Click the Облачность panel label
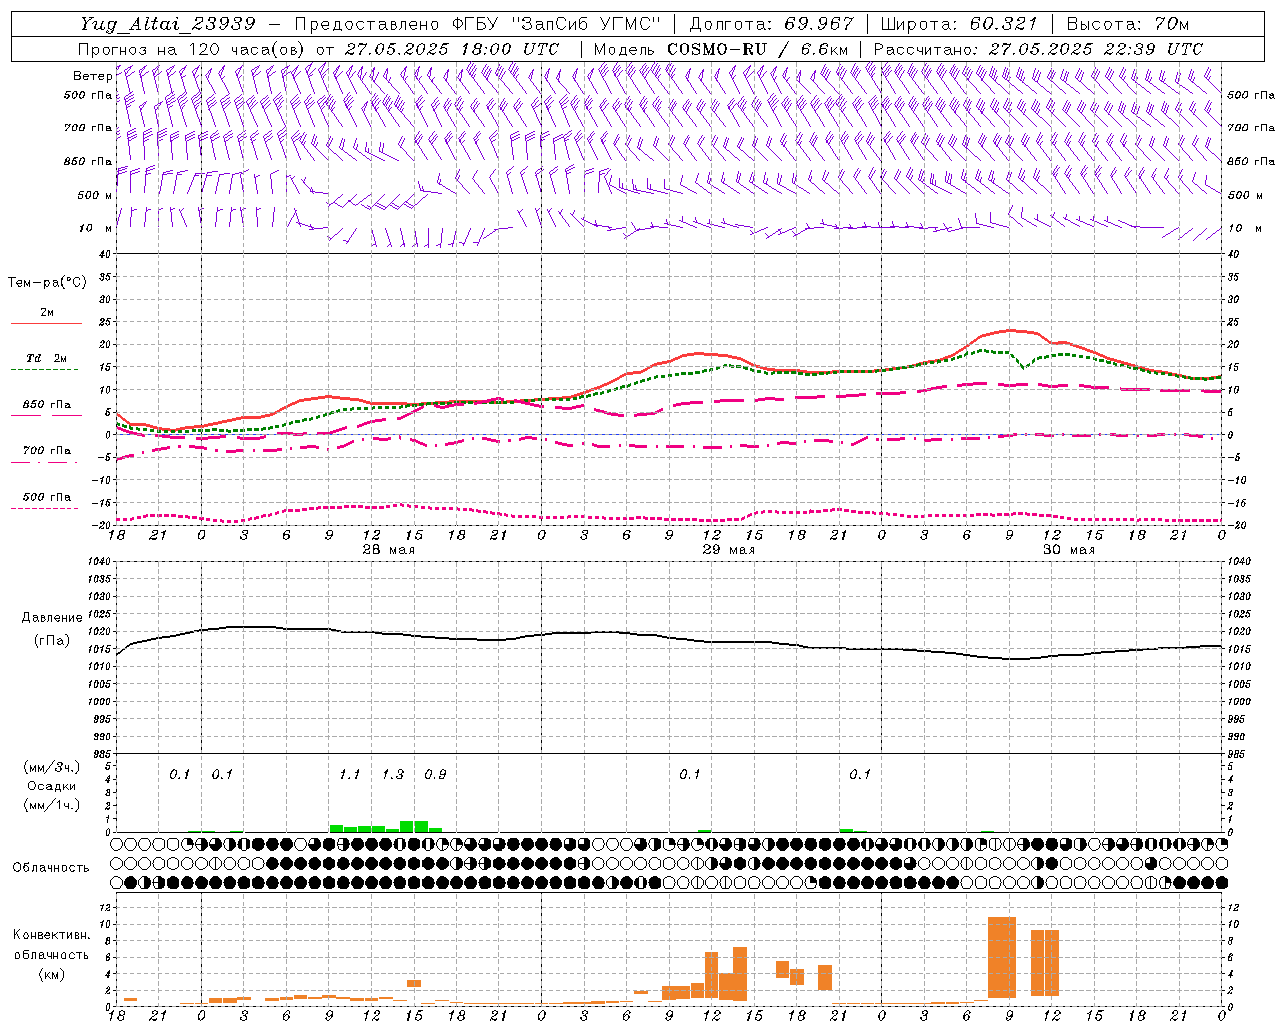 51,867
